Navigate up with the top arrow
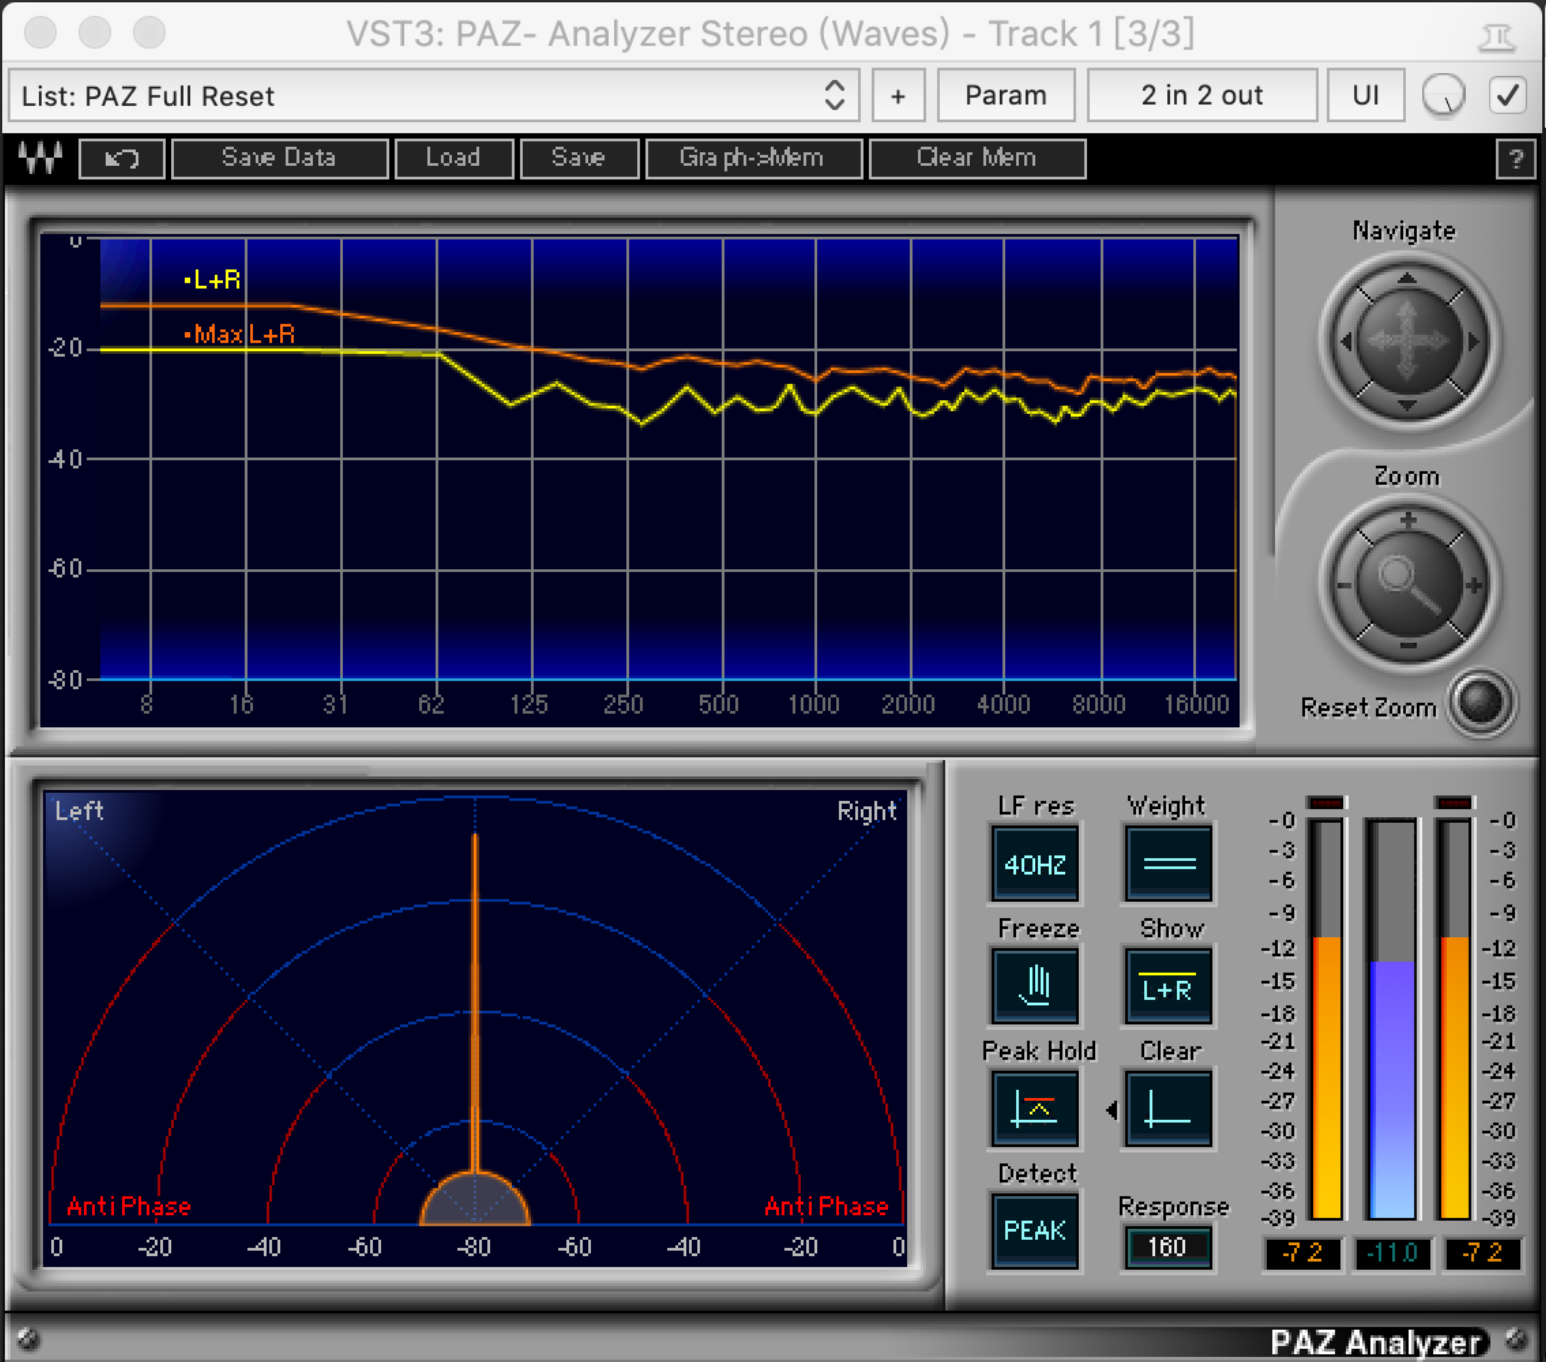Viewport: 1546px width, 1362px height. (1407, 277)
